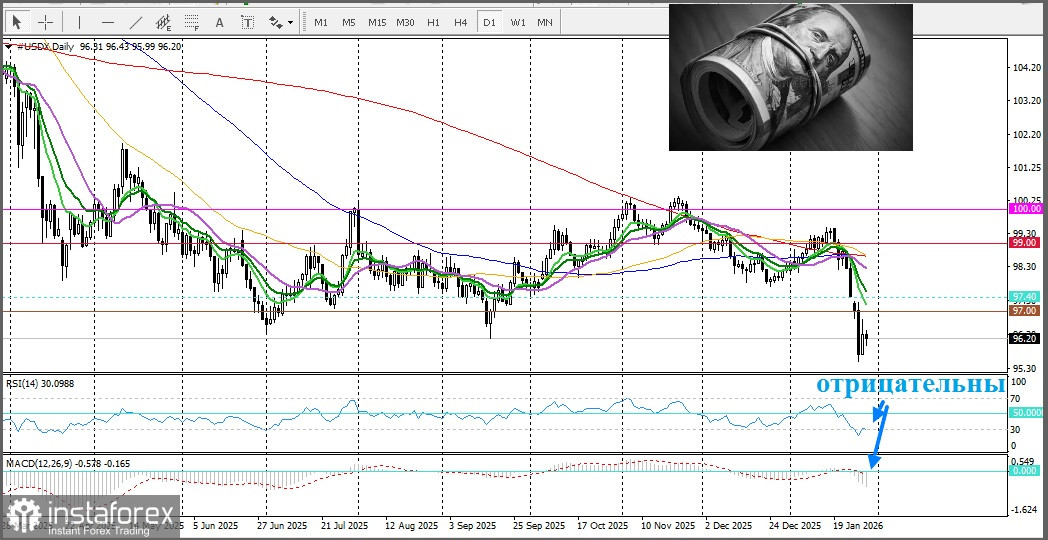Open the arrows objects dropdown
Screen dimensions: 1048x540
tap(281, 22)
